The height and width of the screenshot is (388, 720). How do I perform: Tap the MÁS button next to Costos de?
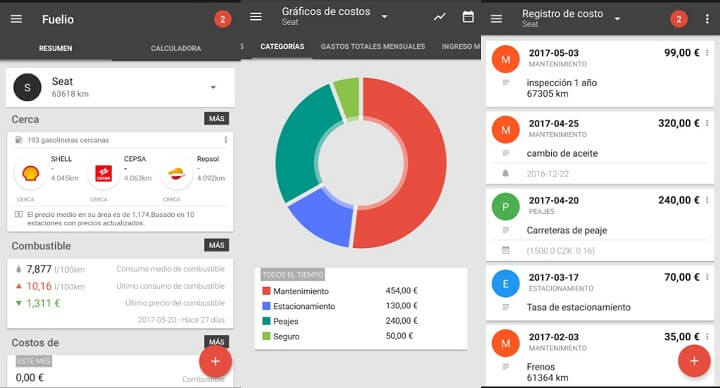(216, 342)
